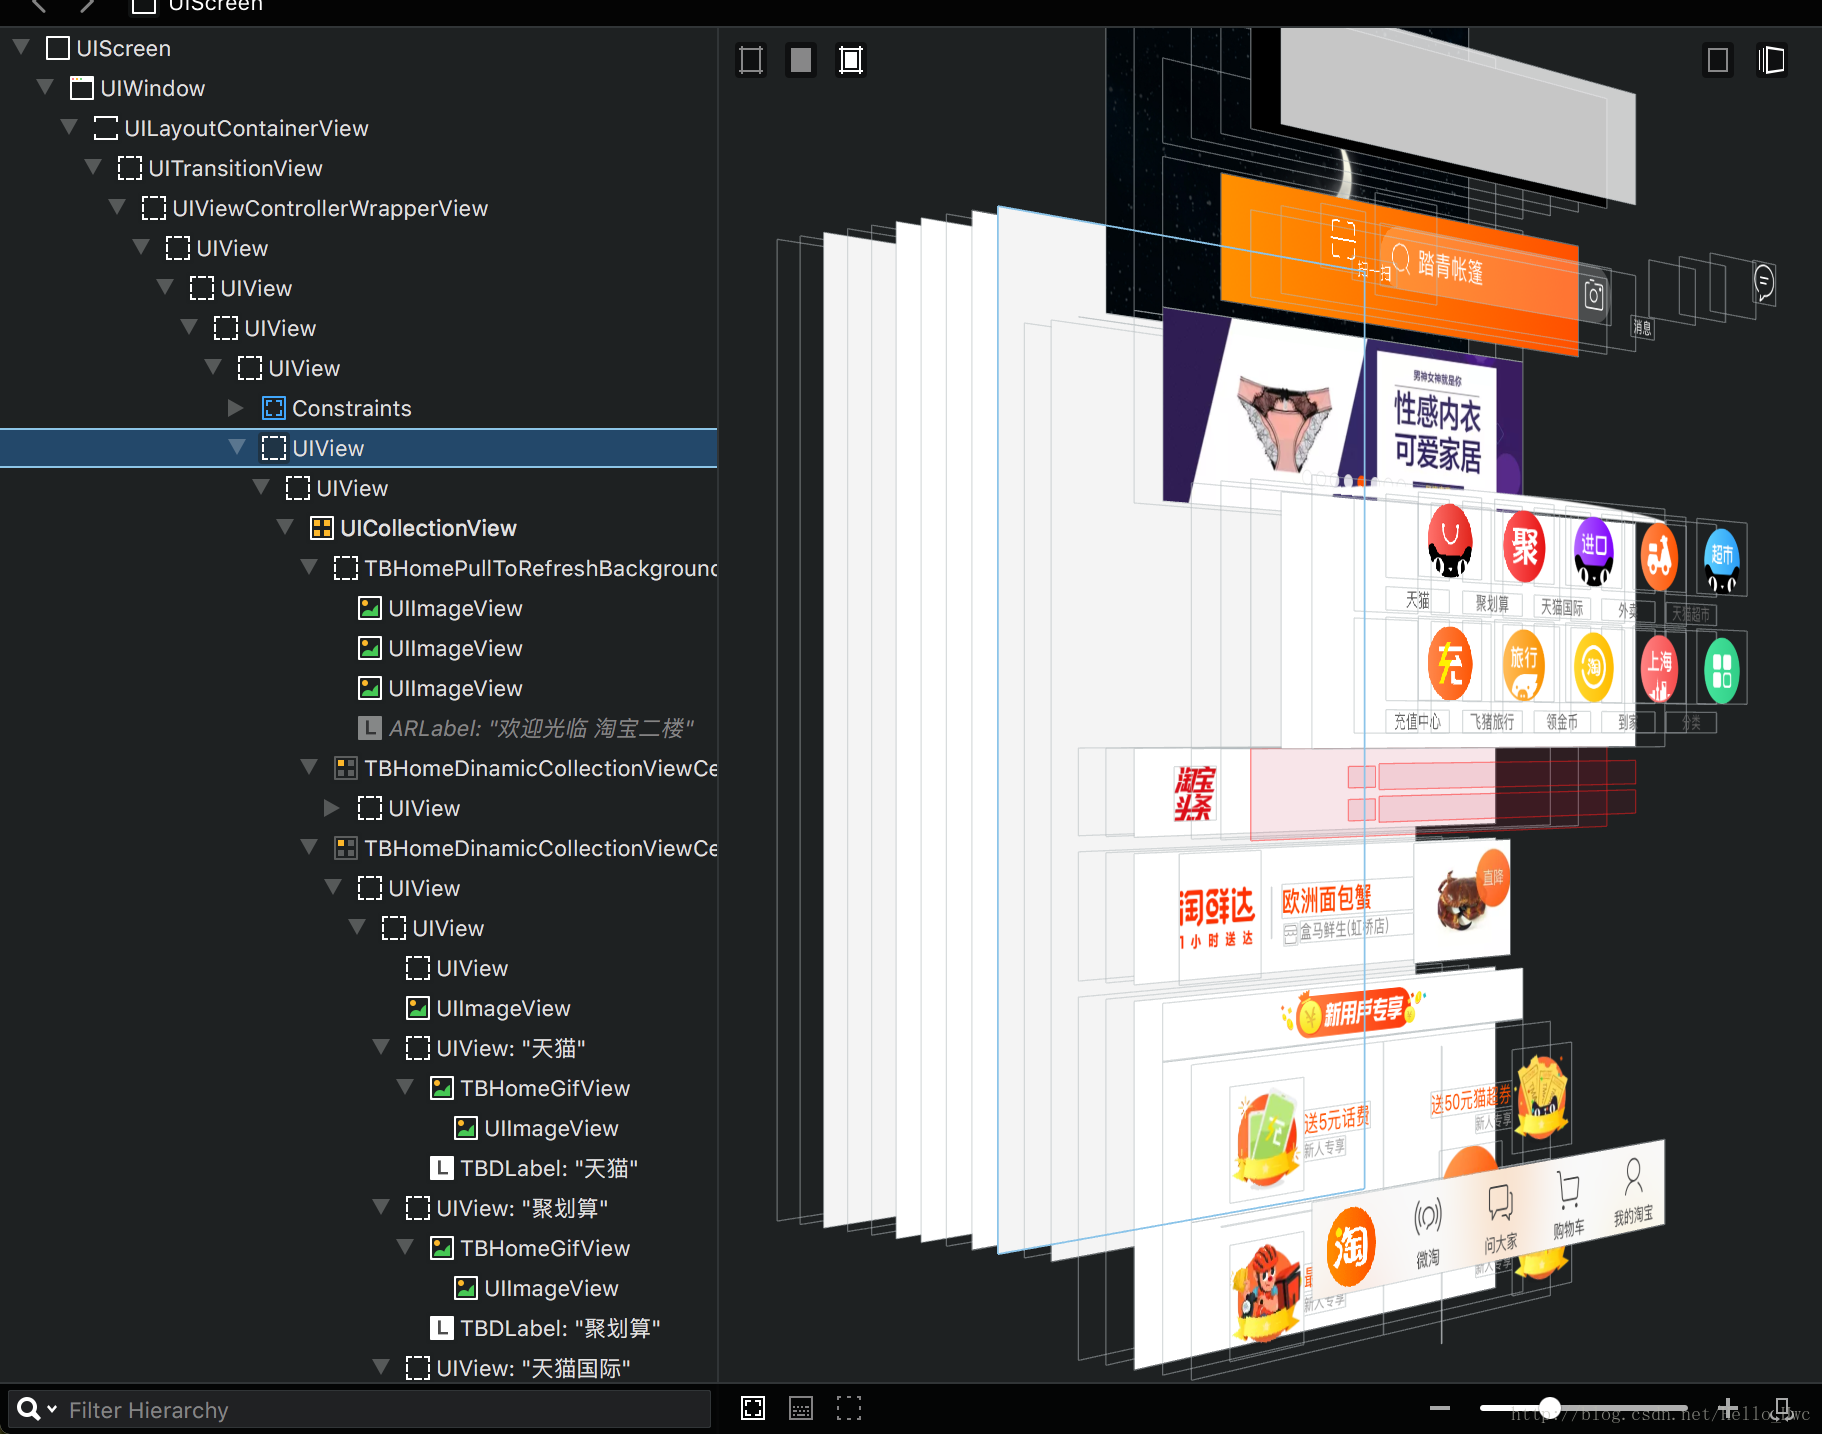
Task: Click the Filter Hierarchy search field
Action: pyautogui.click(x=360, y=1409)
